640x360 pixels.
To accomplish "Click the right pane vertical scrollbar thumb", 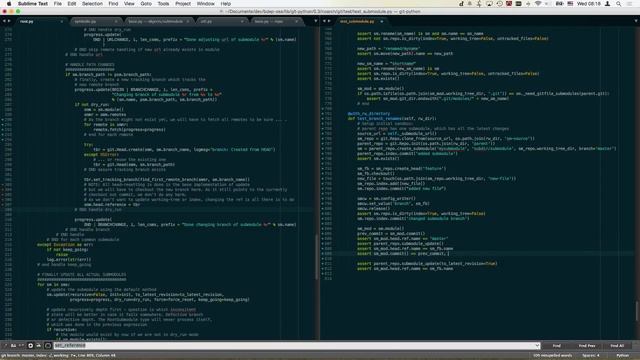I will coord(637,311).
